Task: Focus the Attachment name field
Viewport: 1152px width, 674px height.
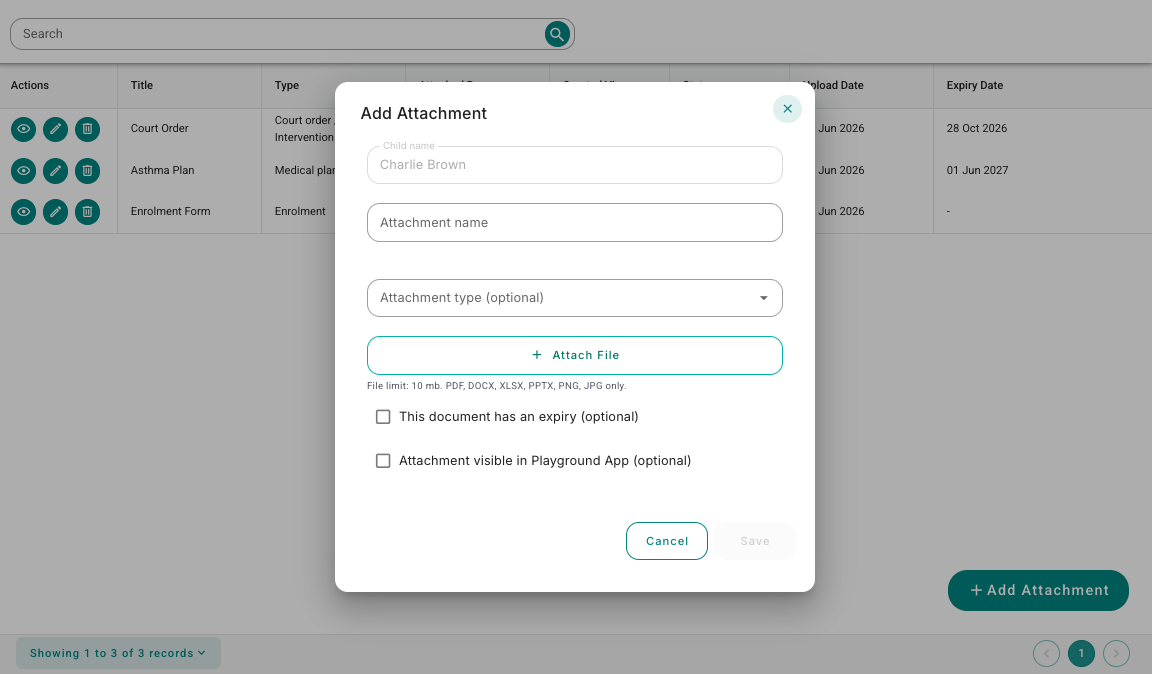Action: (575, 223)
